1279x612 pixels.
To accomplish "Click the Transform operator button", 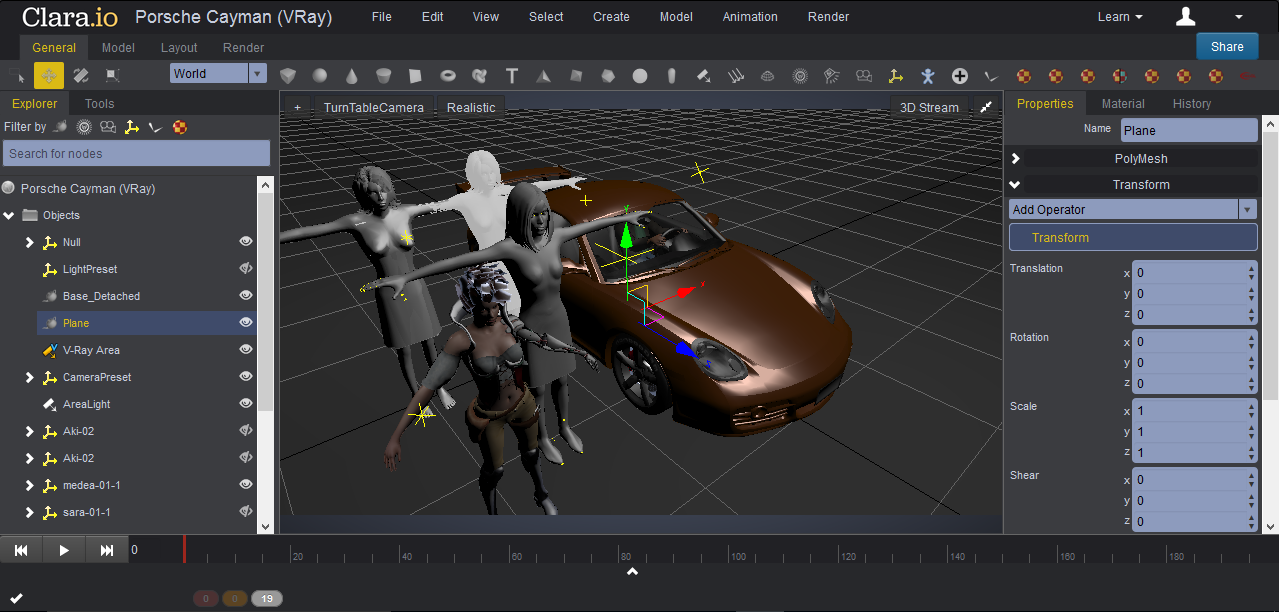I will point(1133,237).
